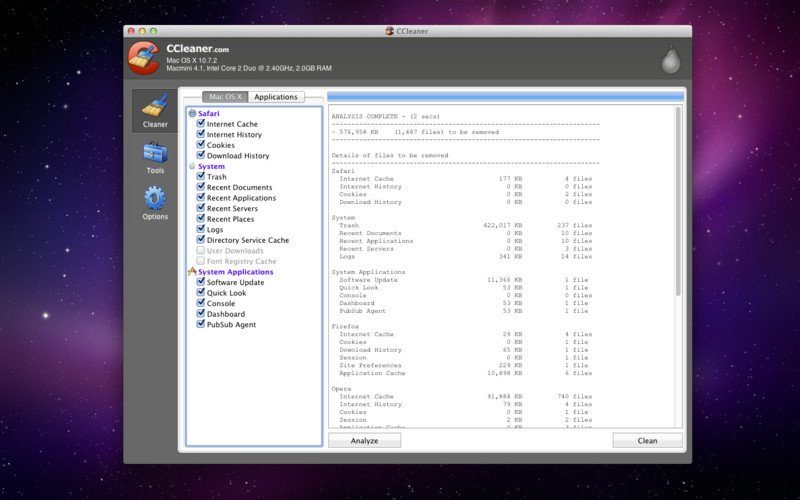Switch to the Applications tab

tap(276, 97)
